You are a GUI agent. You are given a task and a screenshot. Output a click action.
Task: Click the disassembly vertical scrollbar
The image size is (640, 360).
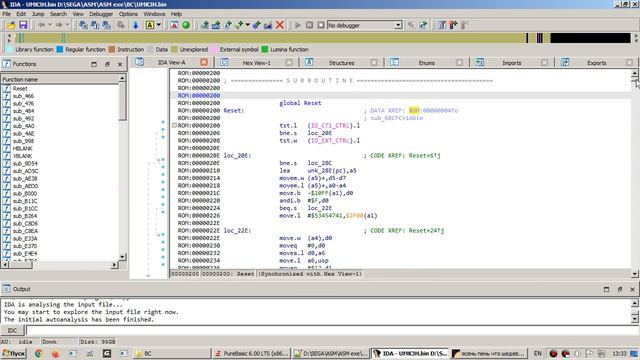pos(635,173)
